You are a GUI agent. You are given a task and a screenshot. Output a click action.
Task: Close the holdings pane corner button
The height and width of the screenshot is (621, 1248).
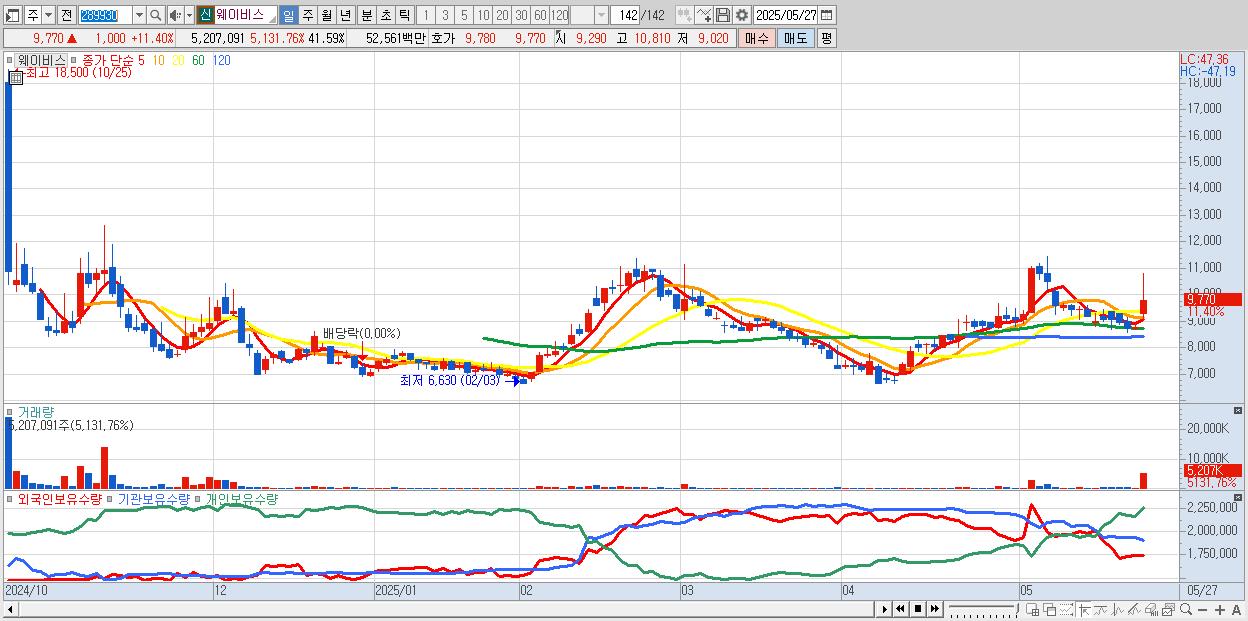coord(1238,497)
